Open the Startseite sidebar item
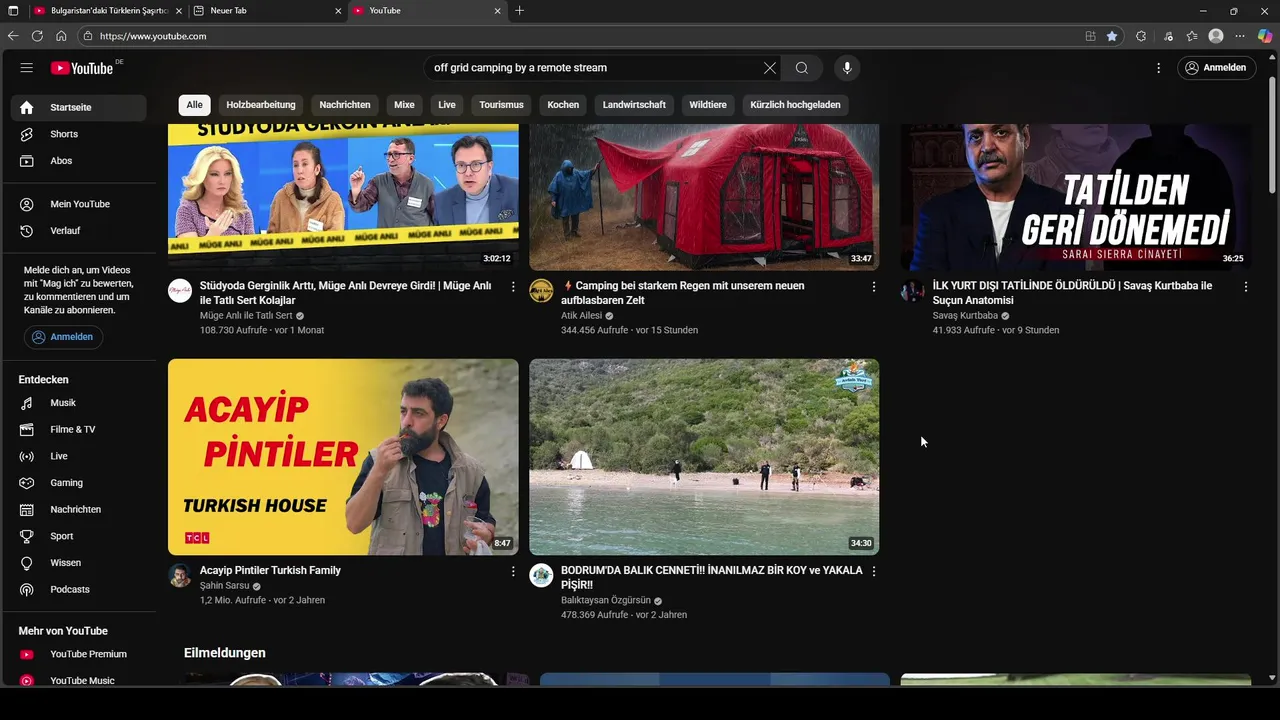1280x720 pixels. (80, 107)
